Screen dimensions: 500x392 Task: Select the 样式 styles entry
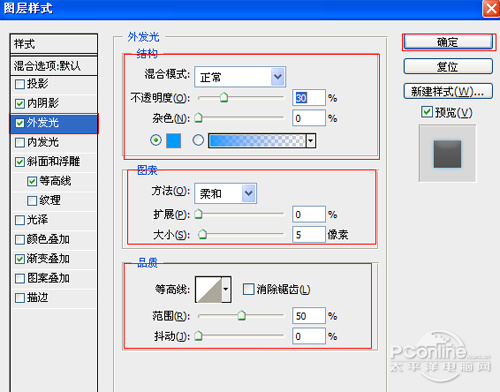54,44
